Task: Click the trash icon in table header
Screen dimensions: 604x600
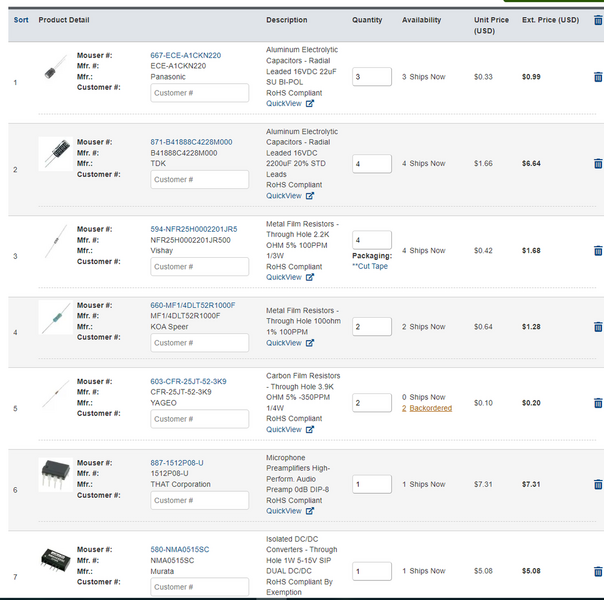Action: [597, 20]
